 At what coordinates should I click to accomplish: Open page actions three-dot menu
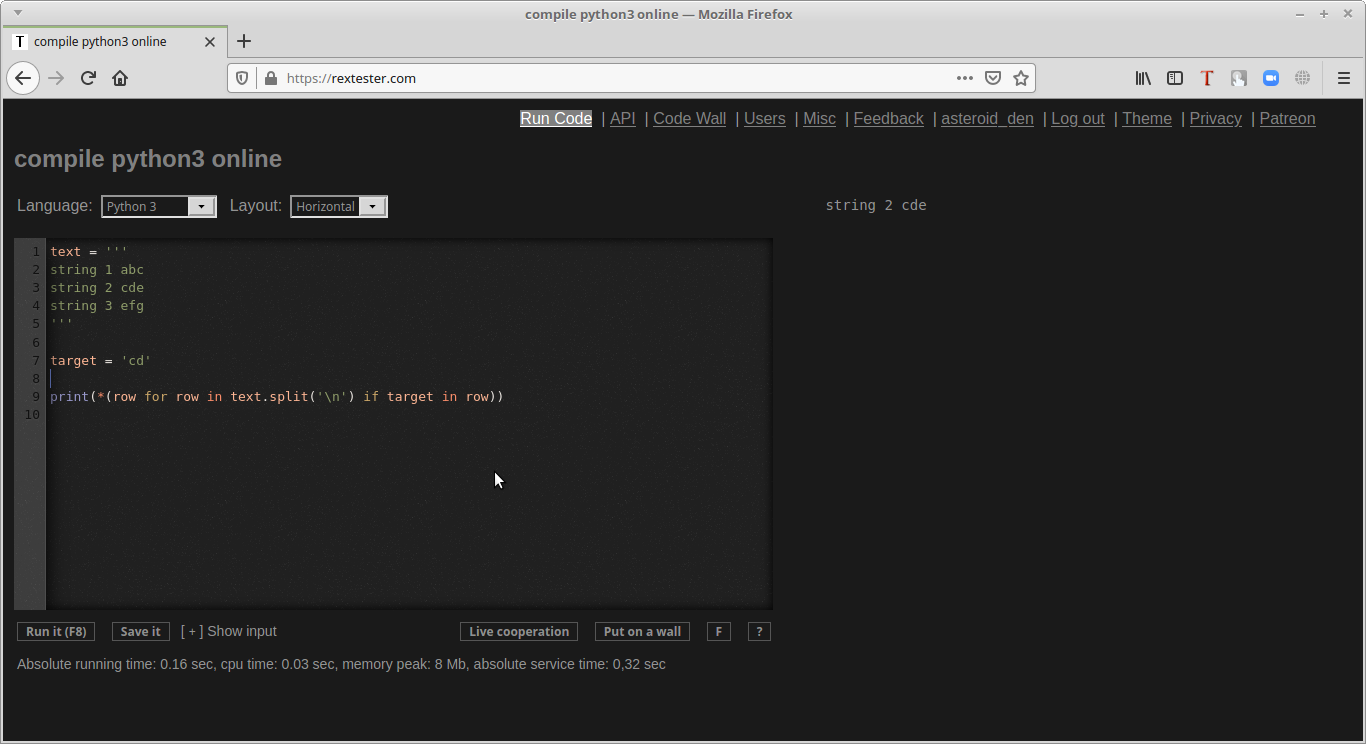pyautogui.click(x=964, y=78)
